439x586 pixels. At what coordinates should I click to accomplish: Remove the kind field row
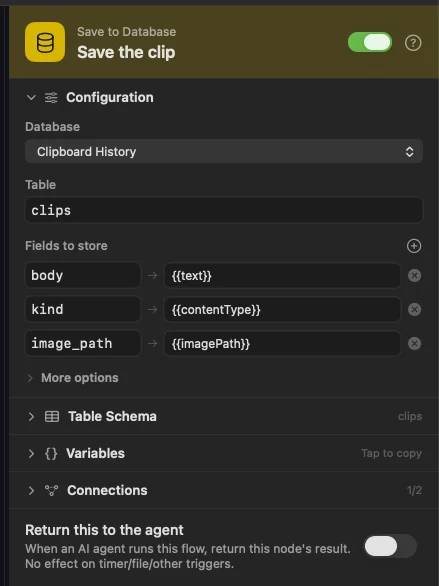click(414, 309)
